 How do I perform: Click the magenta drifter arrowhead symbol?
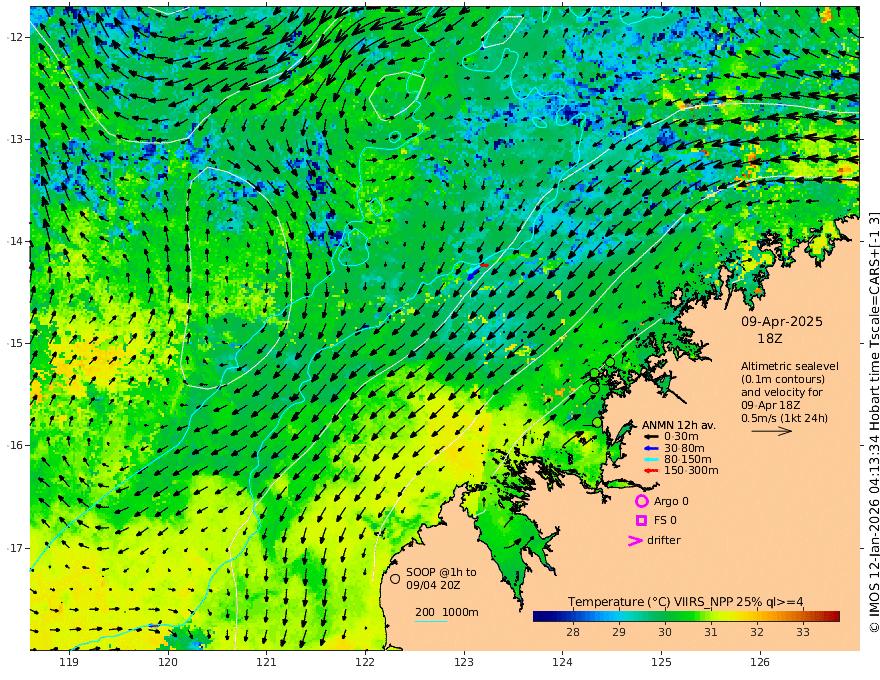click(x=635, y=541)
